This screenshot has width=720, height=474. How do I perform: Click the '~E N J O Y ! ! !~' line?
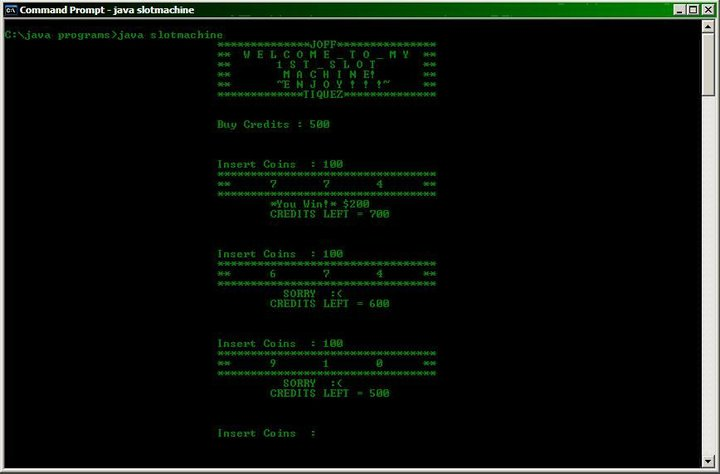point(333,85)
